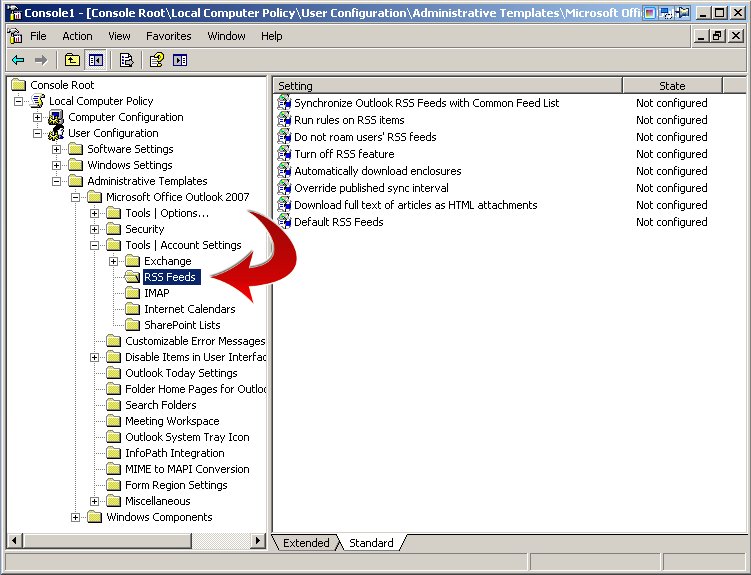Image resolution: width=751 pixels, height=575 pixels.
Task: Open the Favorites menu
Action: pyautogui.click(x=169, y=36)
